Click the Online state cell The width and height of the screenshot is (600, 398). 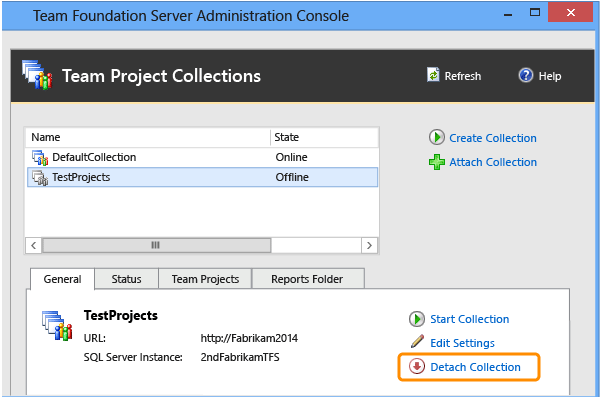(x=291, y=157)
